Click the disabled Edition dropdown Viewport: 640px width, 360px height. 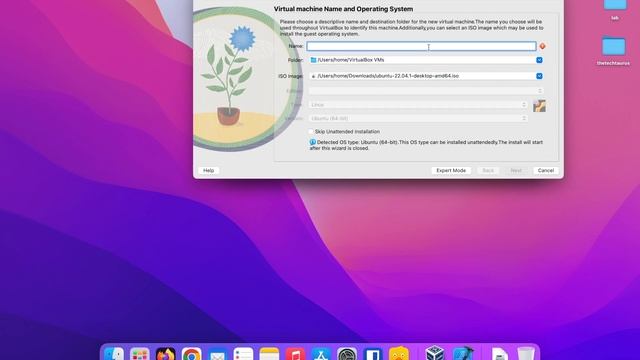pyautogui.click(x=426, y=91)
